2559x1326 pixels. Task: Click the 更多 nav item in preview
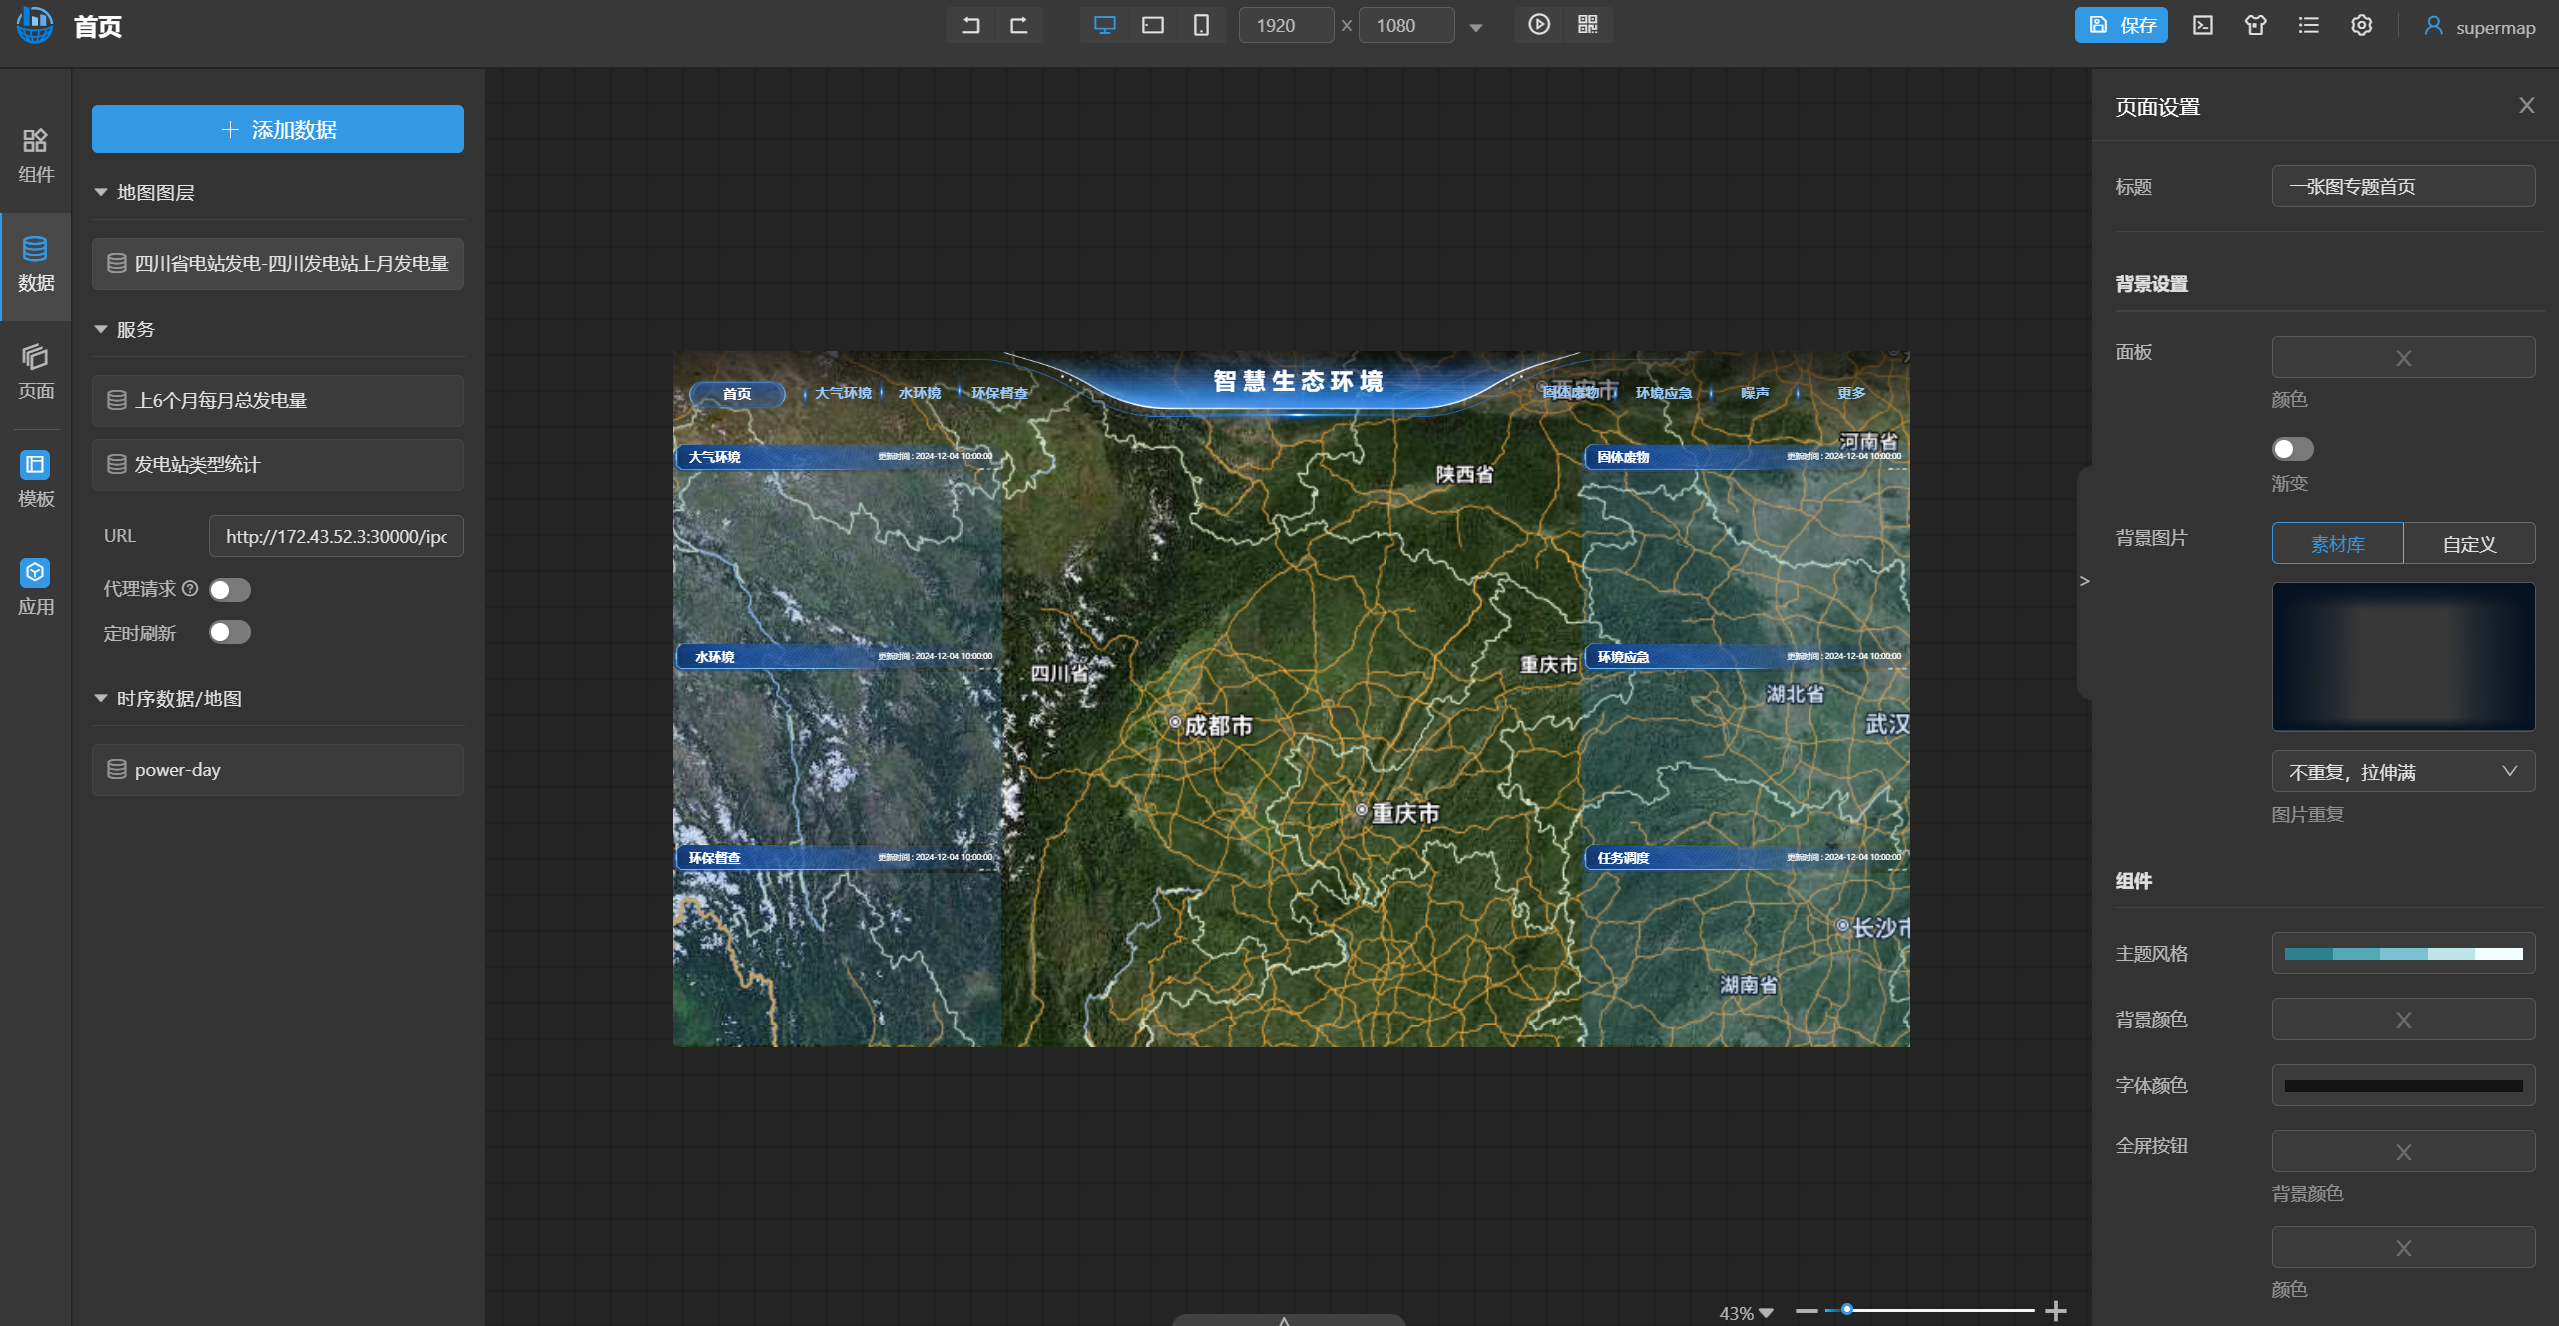1851,393
